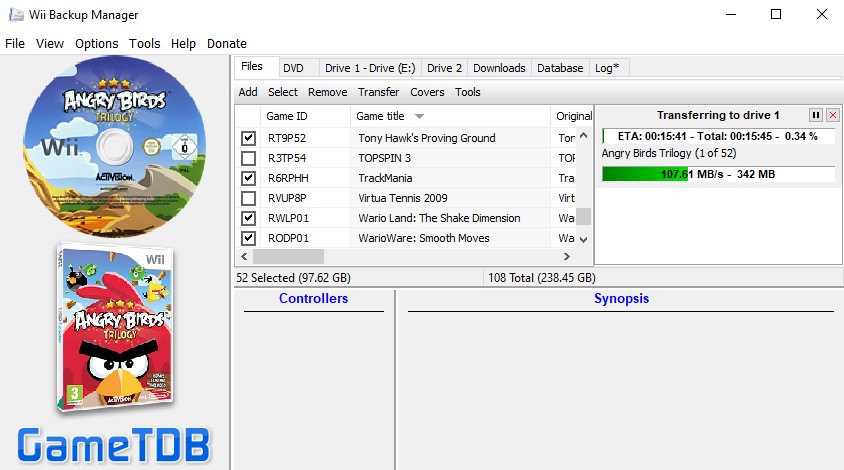Open the Tools toolbar menu under the tabs

click(x=468, y=92)
